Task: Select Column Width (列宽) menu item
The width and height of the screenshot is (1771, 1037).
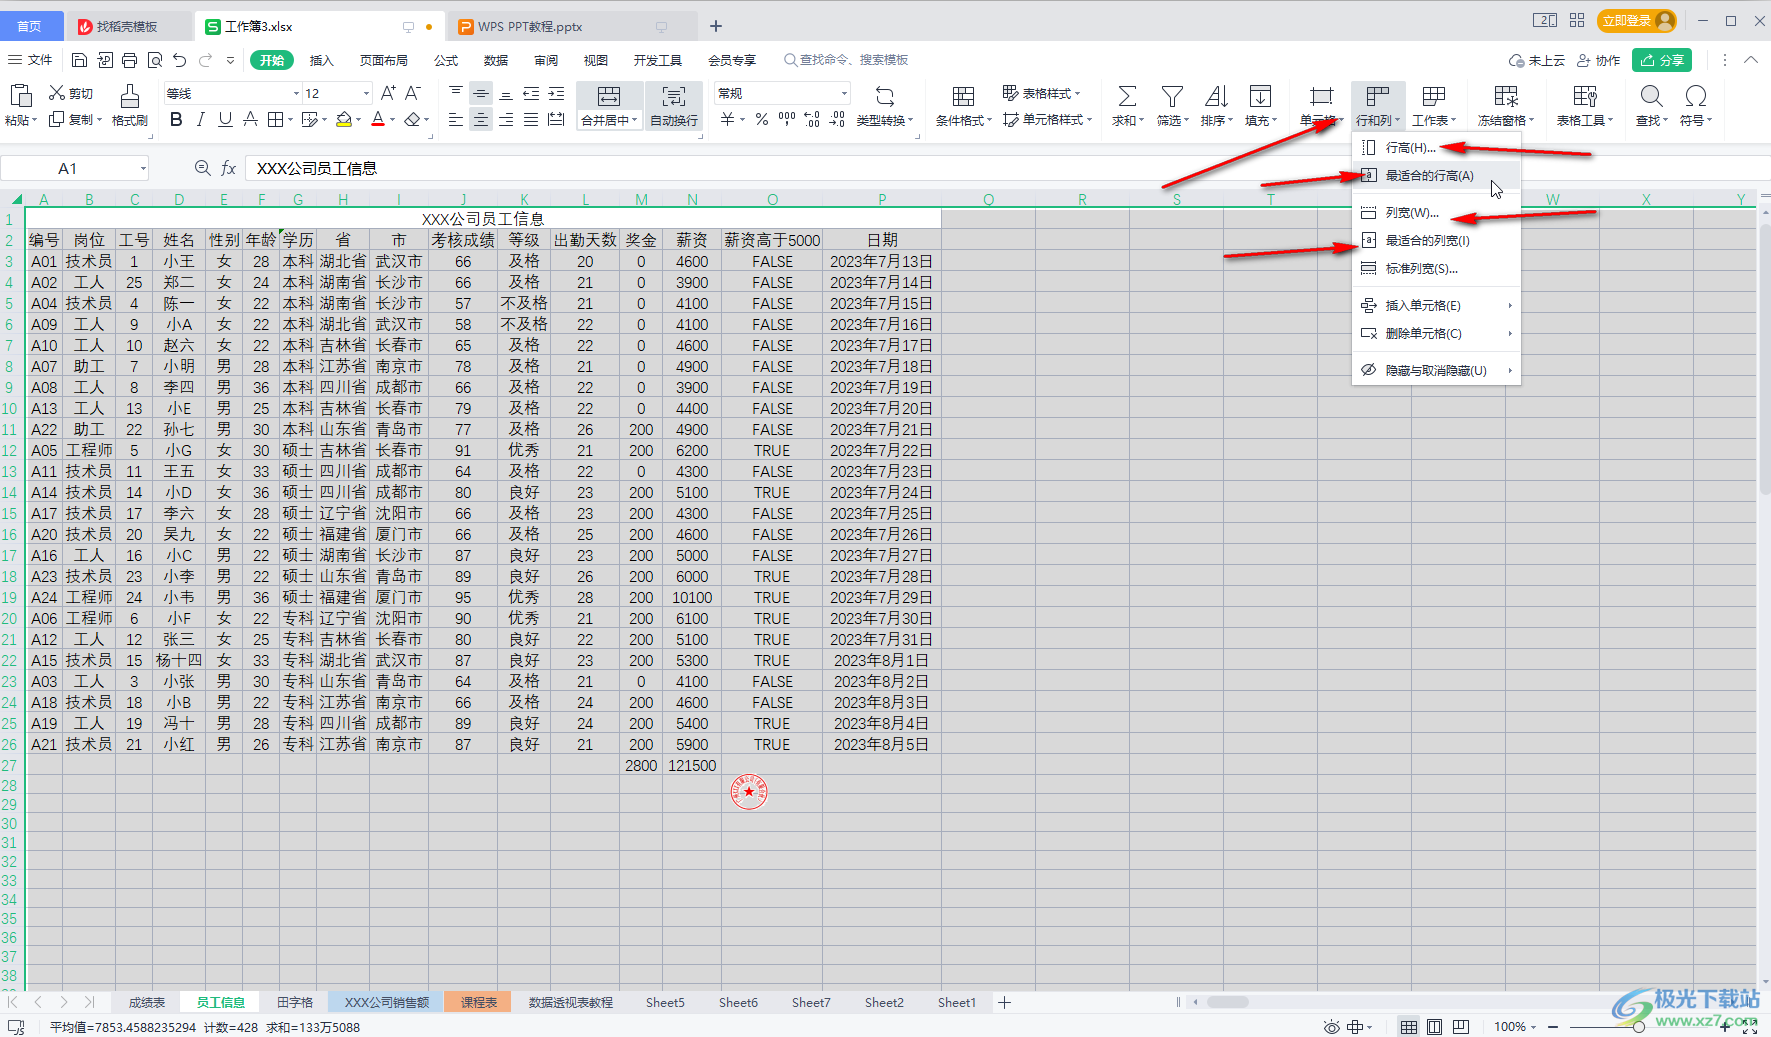Action: [1436, 213]
